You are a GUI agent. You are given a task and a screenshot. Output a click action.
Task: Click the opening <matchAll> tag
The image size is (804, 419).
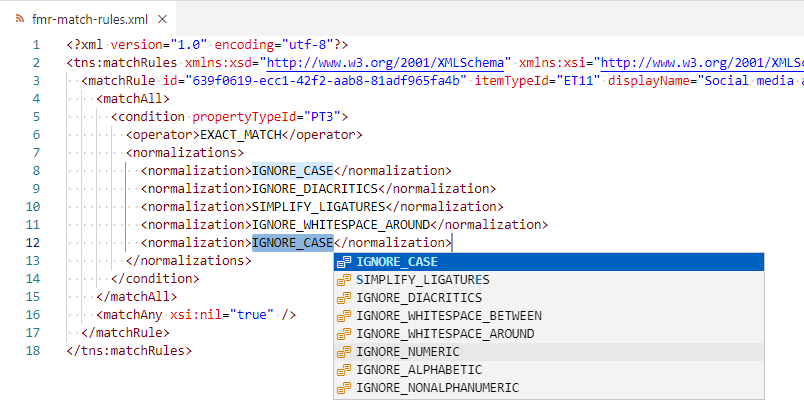tap(133, 99)
